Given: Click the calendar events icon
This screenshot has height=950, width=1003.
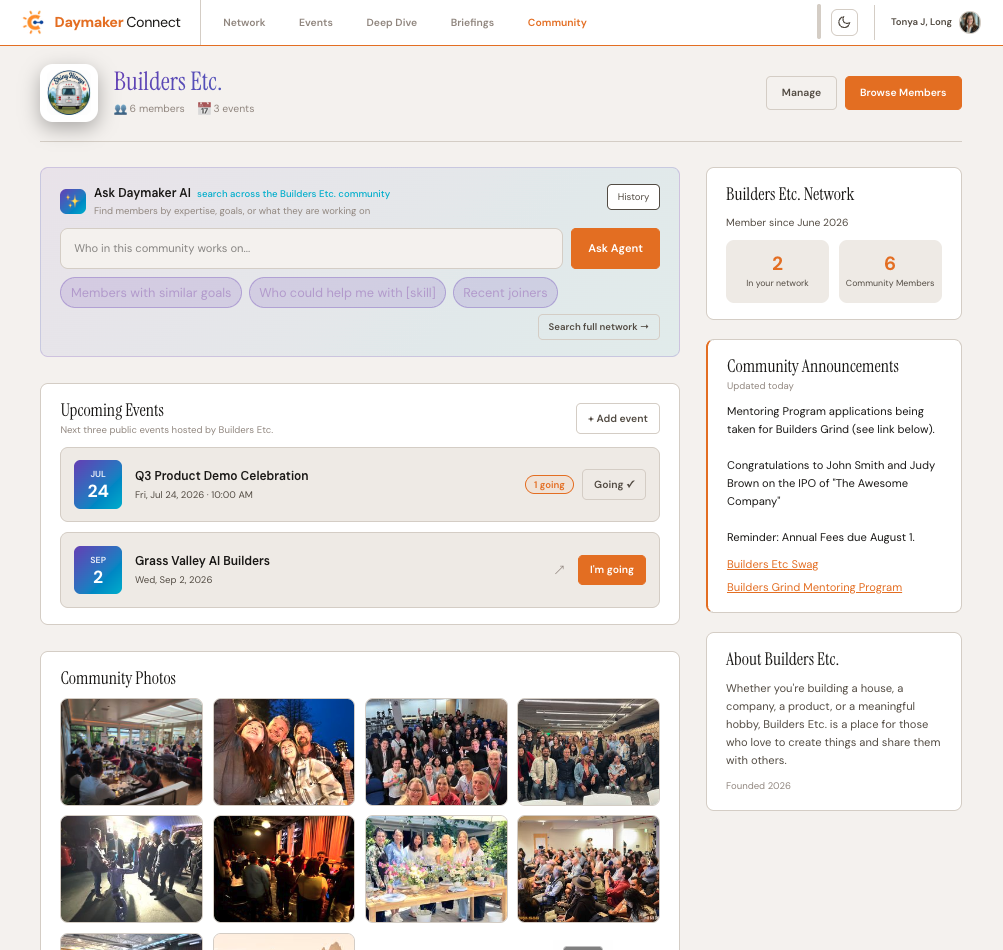Looking at the screenshot, I should (204, 109).
